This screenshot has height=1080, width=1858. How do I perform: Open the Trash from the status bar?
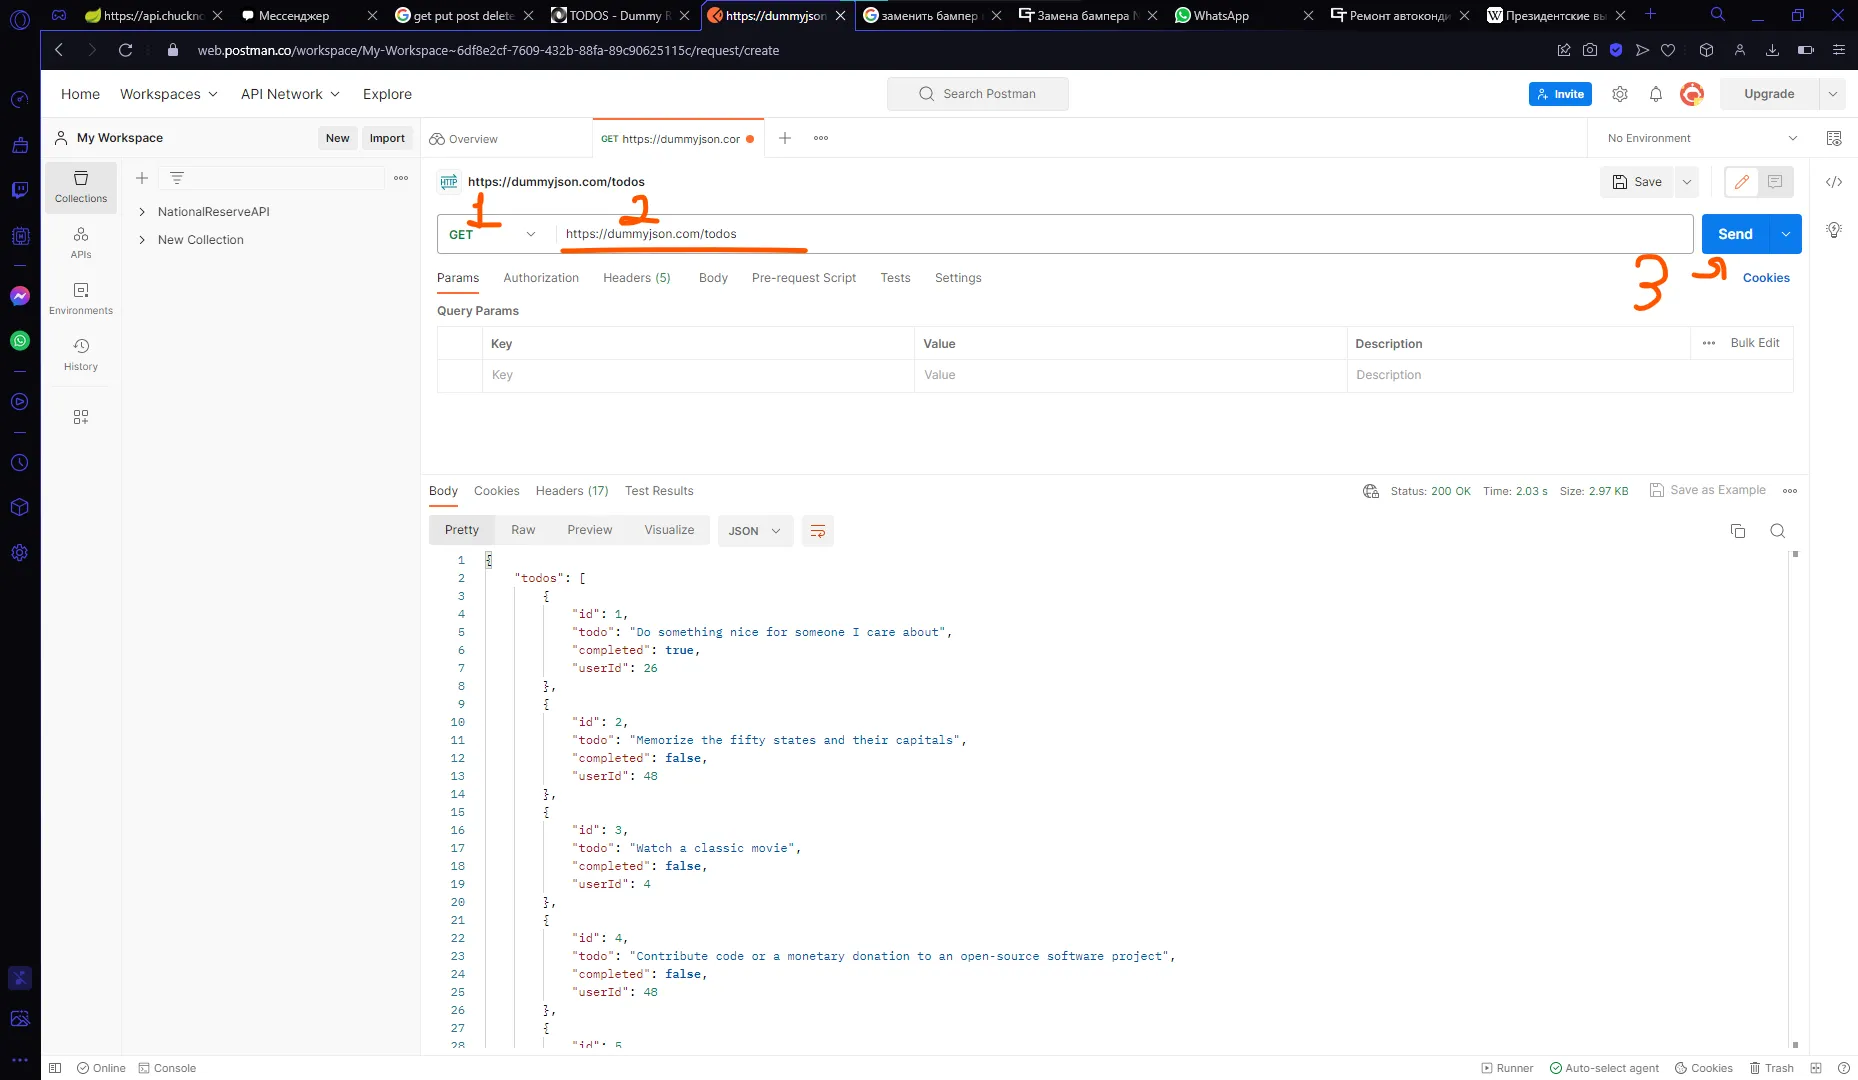click(x=1772, y=1068)
